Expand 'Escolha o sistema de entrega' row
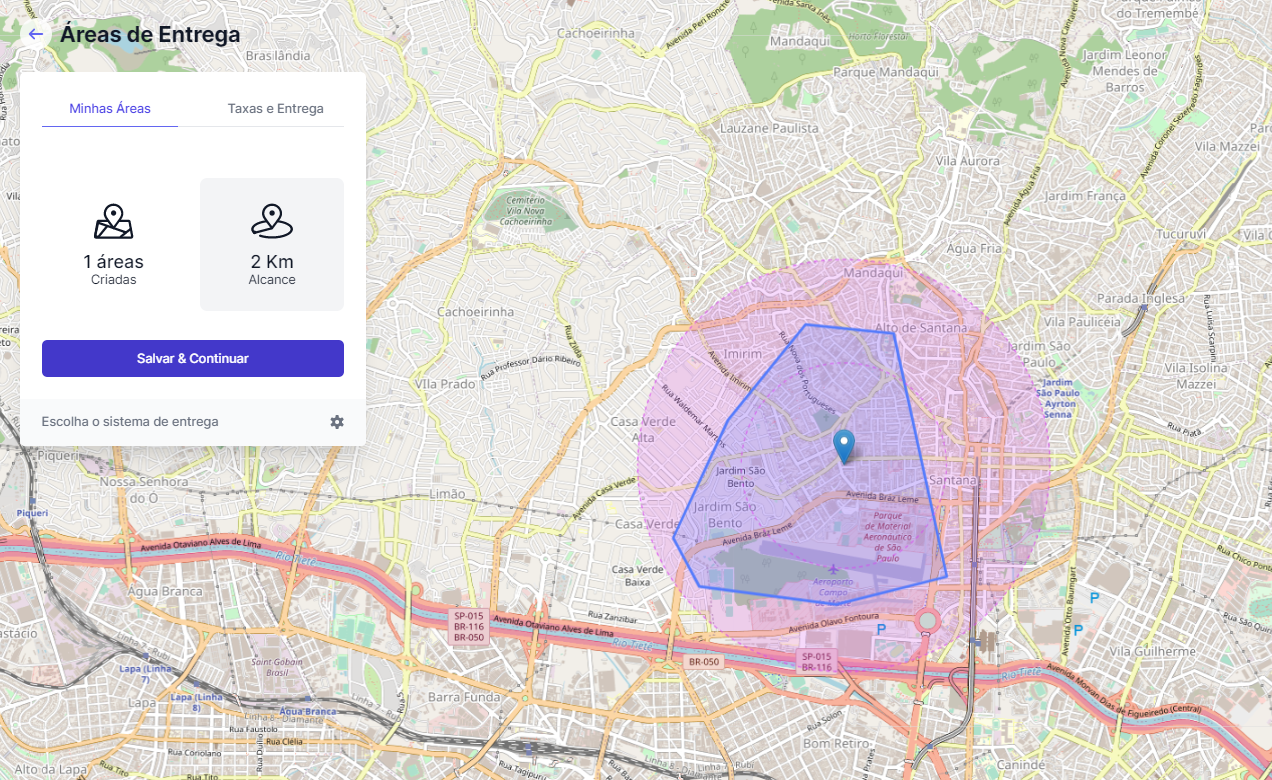1272x780 pixels. (130, 422)
